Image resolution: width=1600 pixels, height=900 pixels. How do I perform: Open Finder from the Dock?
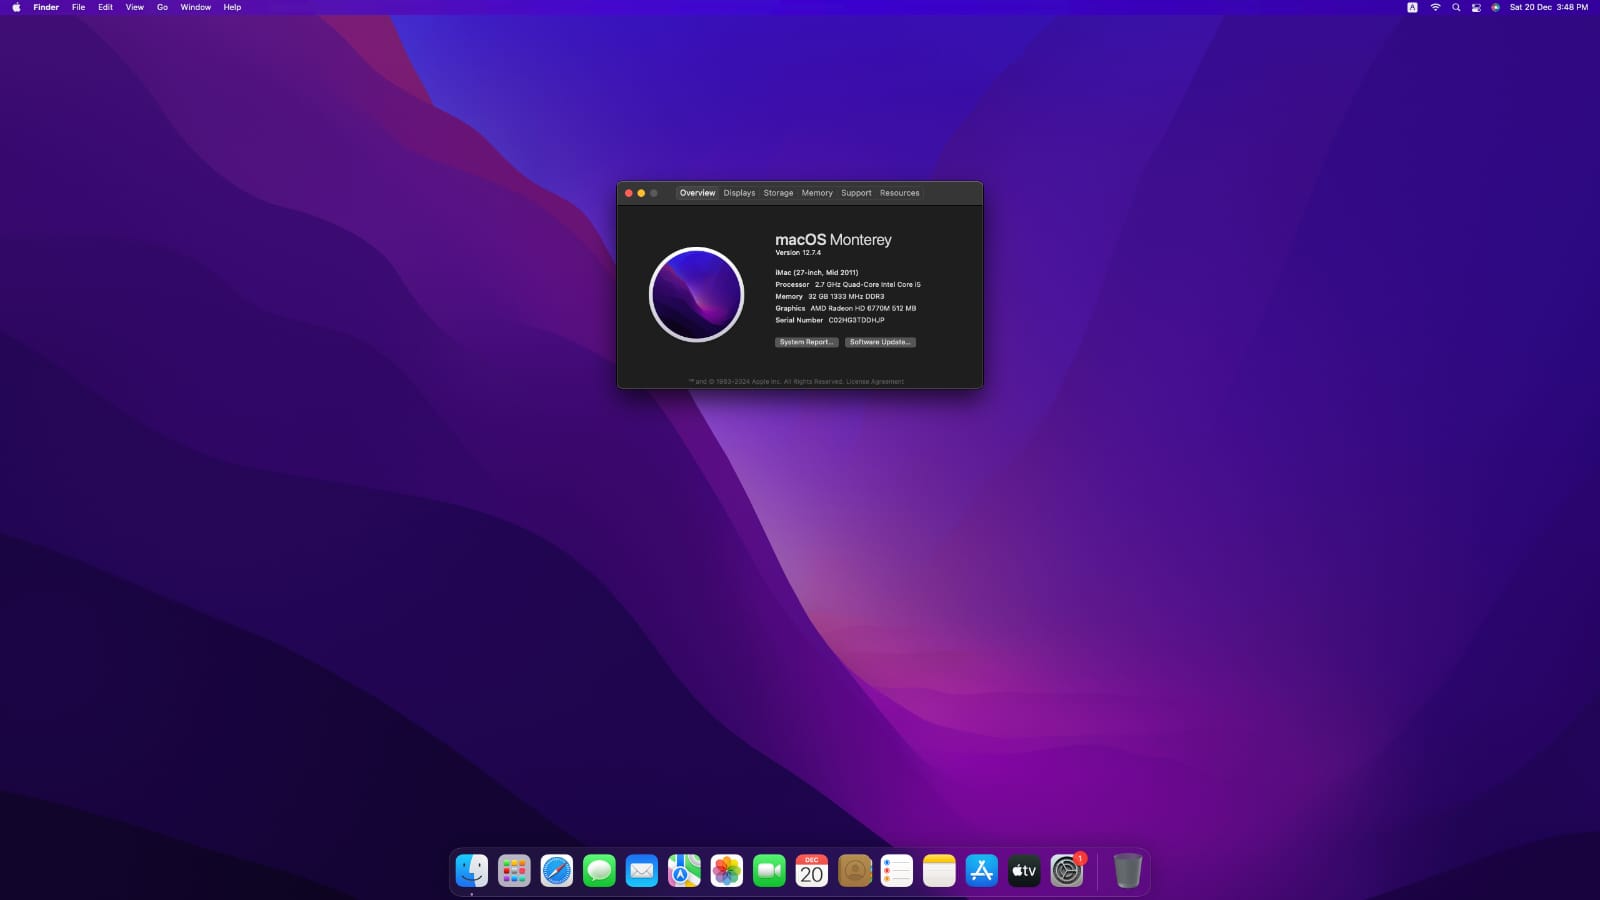[x=472, y=871]
